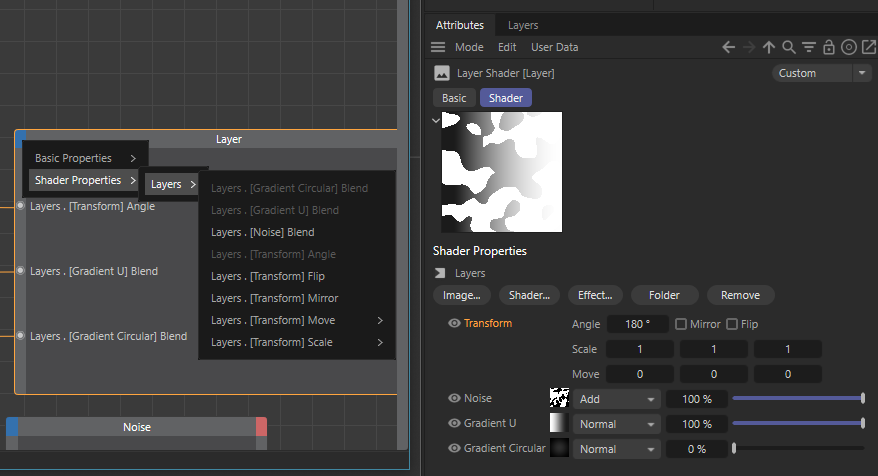Toggle visibility of Gradient Circular layer
Viewport: 878px width, 476px height.
click(454, 448)
